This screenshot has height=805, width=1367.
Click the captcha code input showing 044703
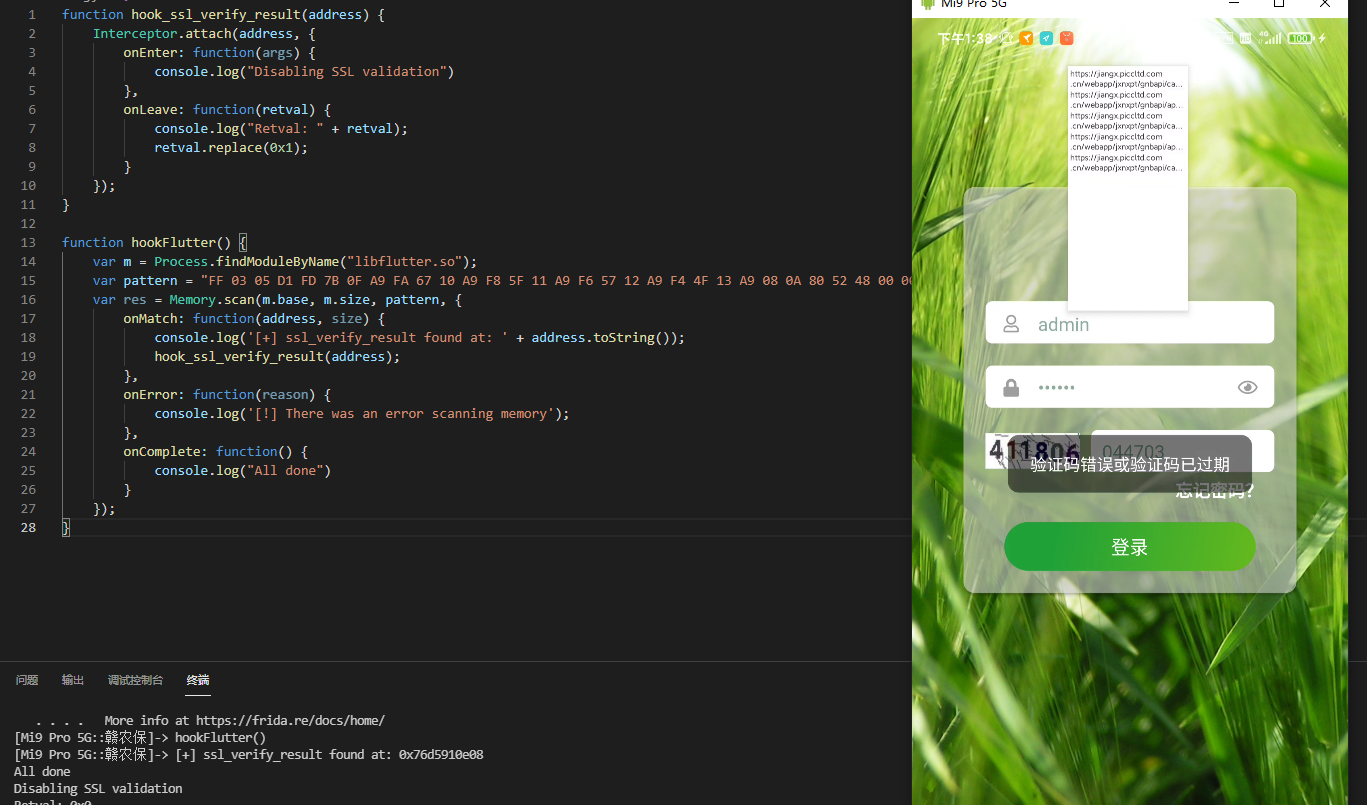click(1182, 451)
